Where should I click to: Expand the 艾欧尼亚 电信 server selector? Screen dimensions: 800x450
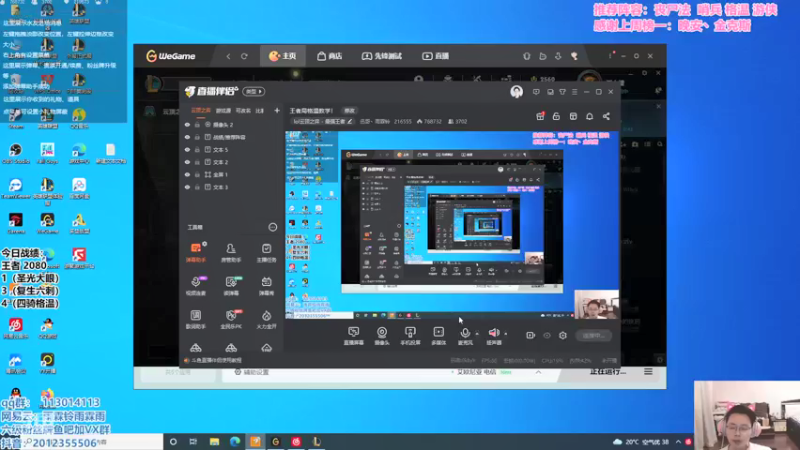pos(538,372)
